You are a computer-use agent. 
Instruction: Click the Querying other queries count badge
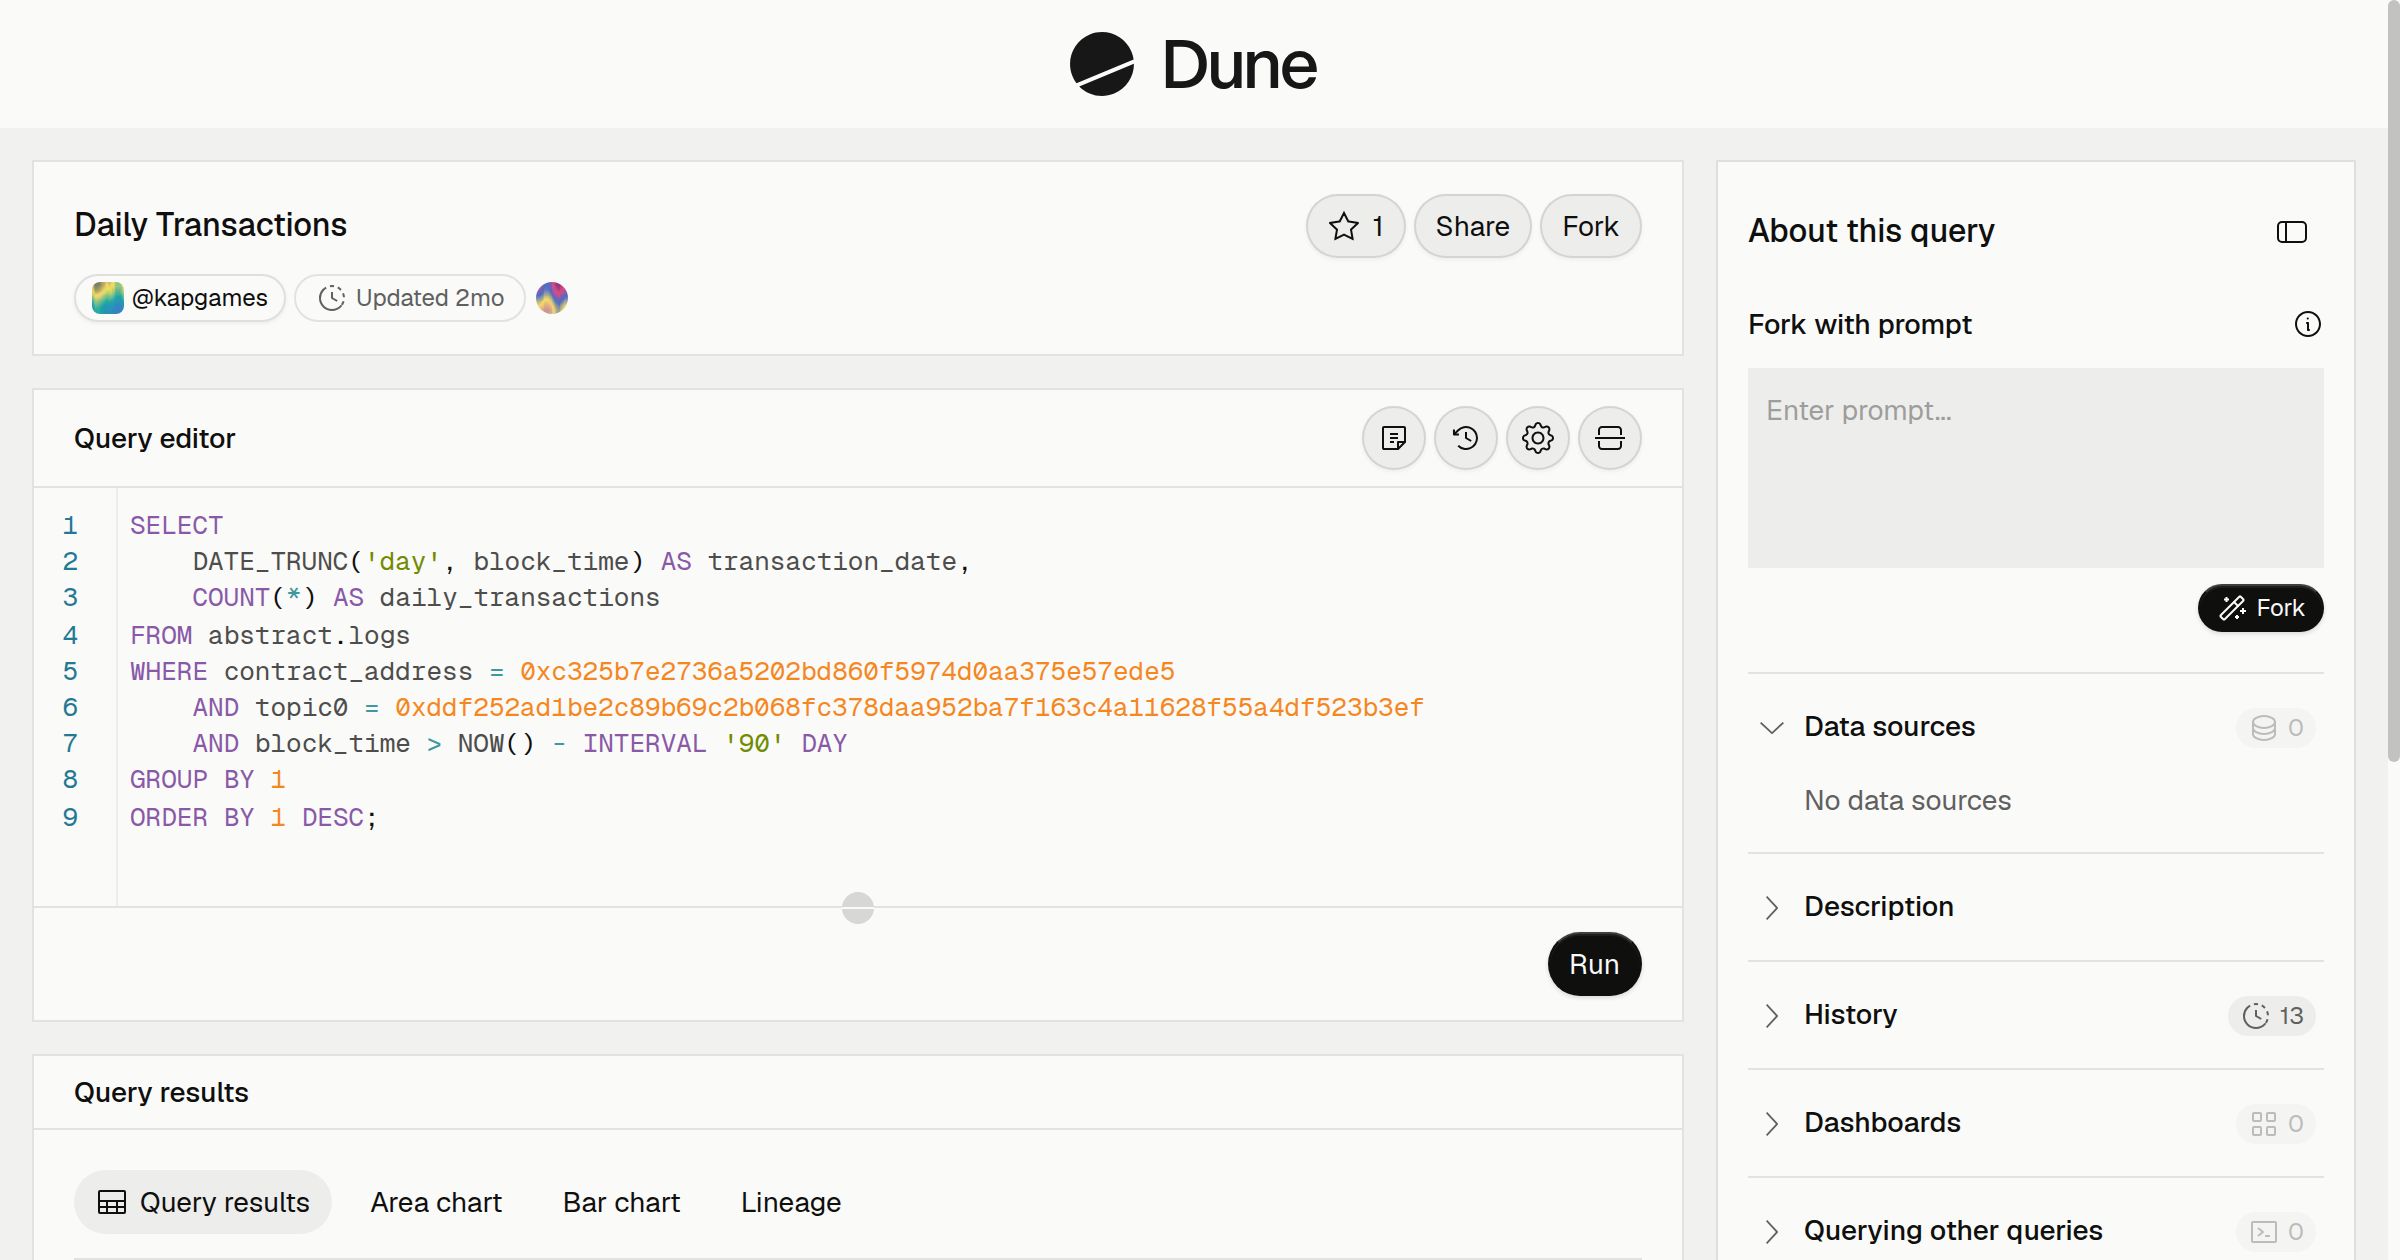tap(2277, 1231)
